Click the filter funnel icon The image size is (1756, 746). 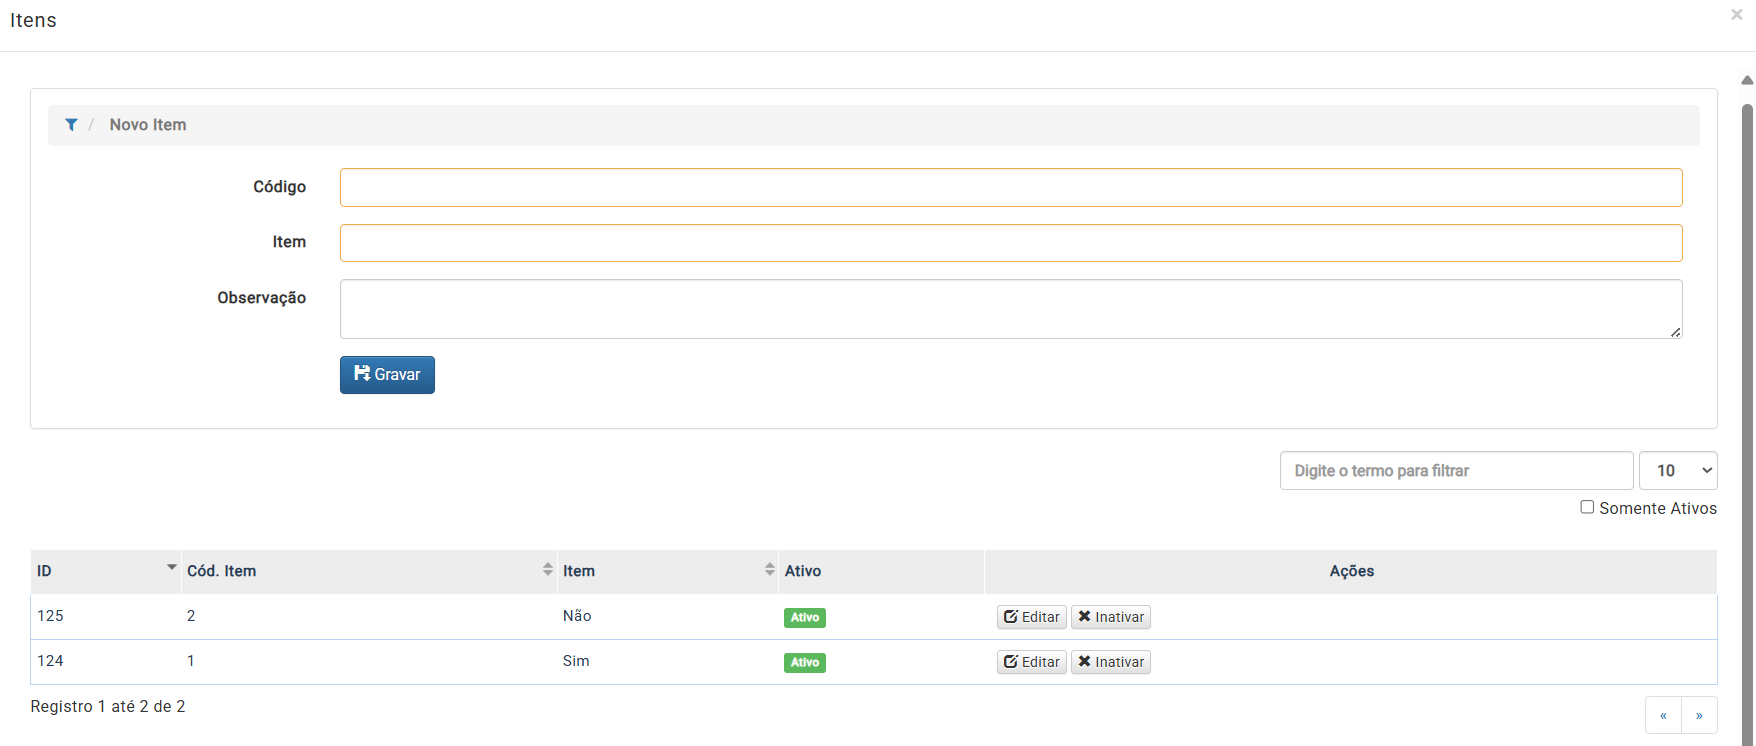[x=71, y=125]
